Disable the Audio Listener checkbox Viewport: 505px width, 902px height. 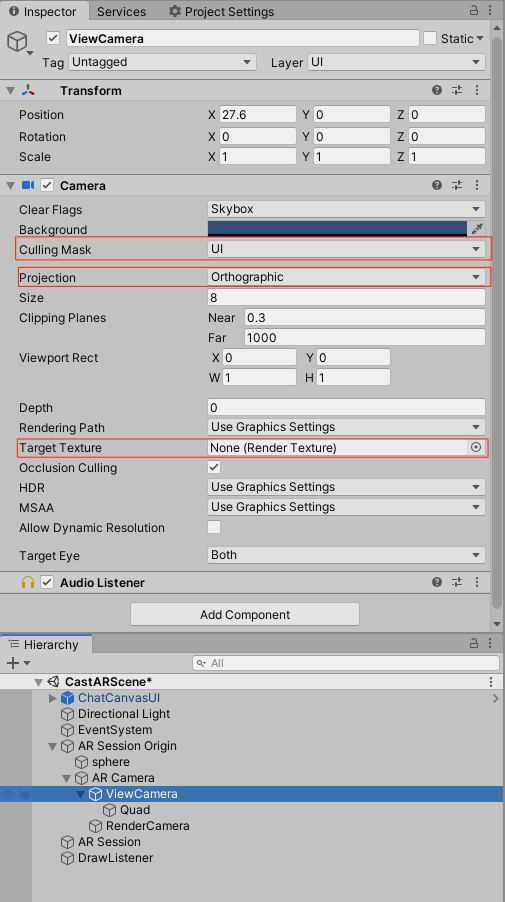click(47, 582)
